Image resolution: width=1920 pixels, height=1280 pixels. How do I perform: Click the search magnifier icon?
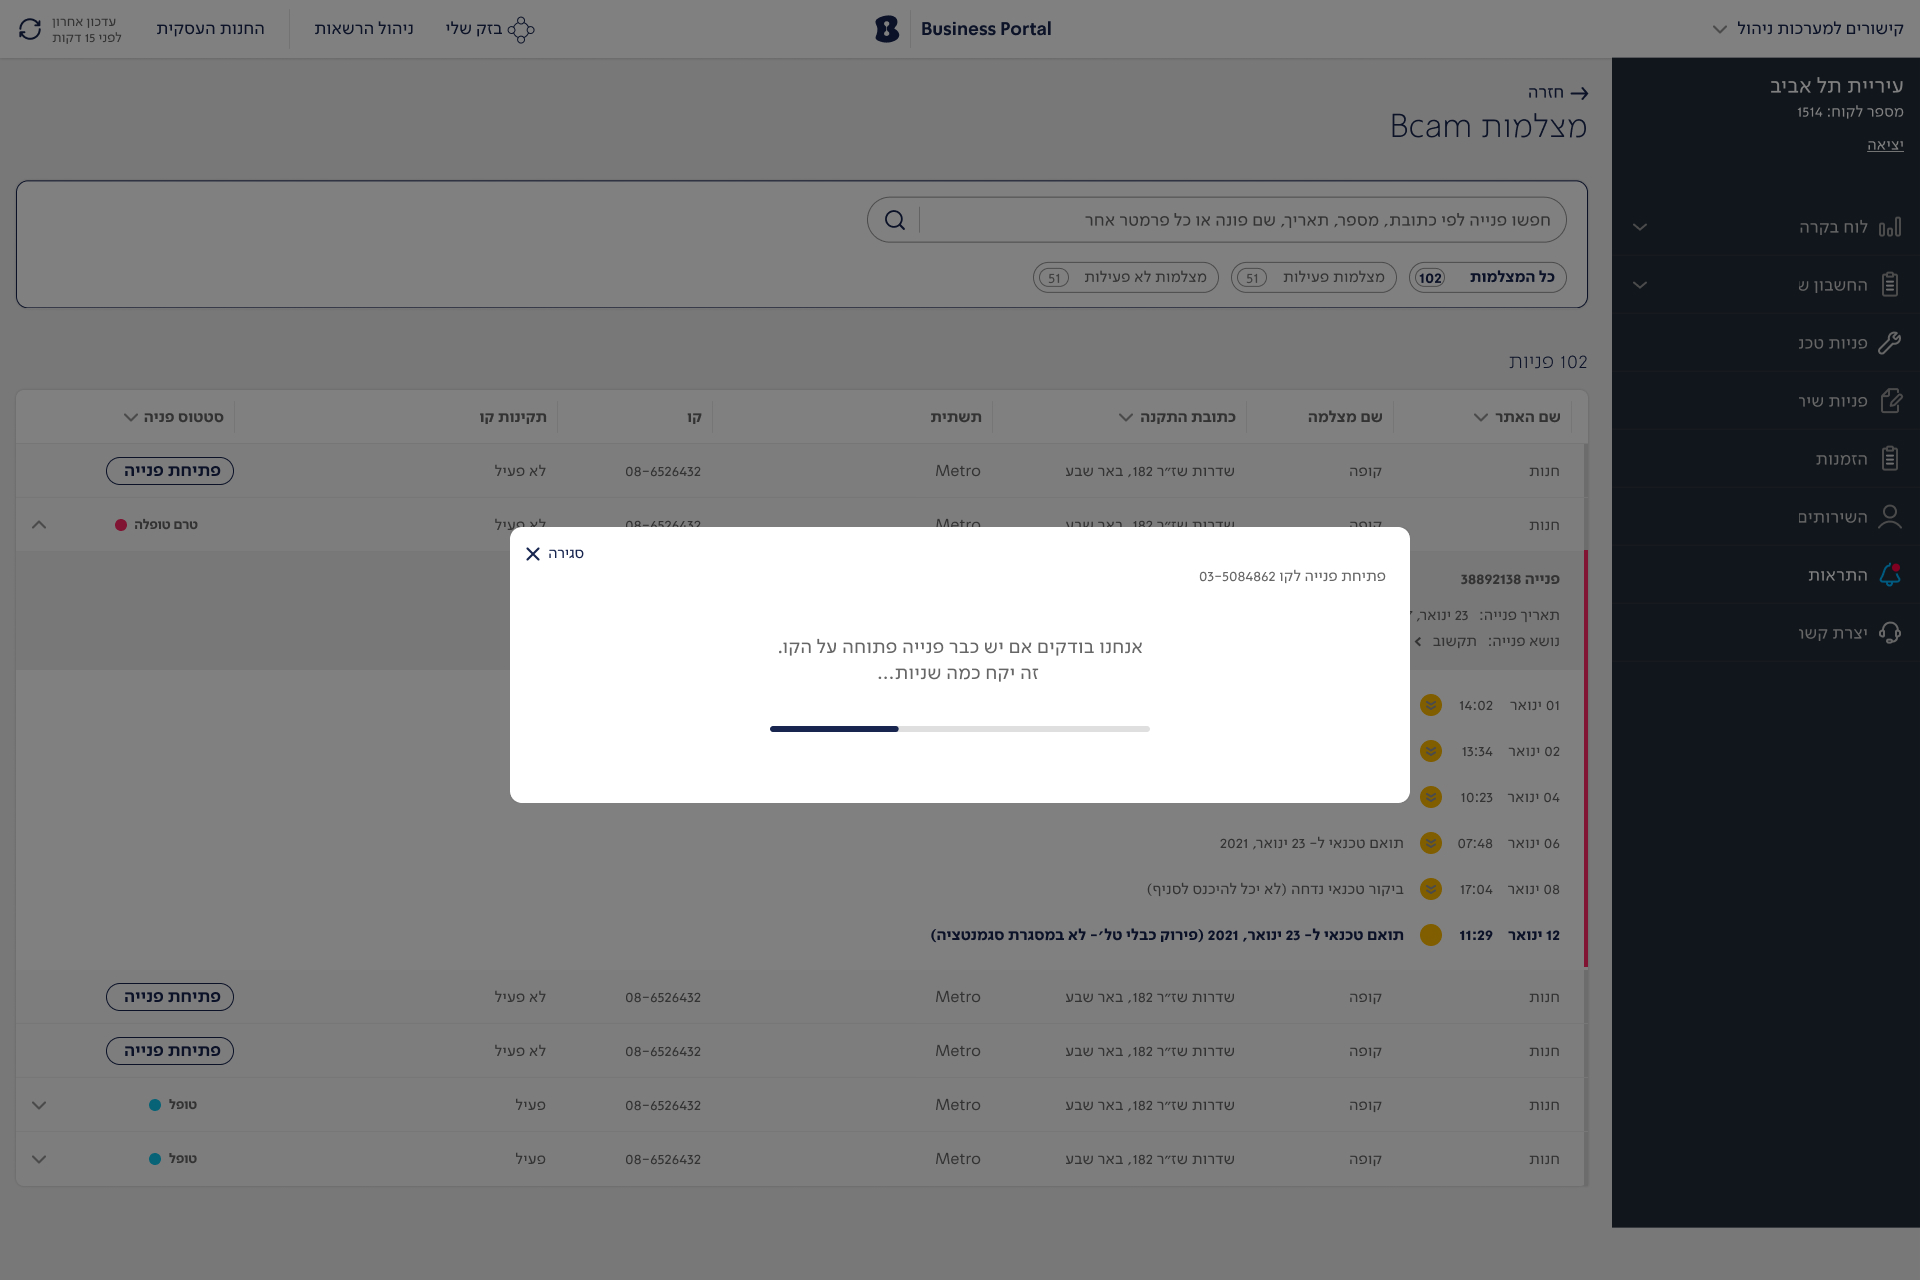[895, 220]
